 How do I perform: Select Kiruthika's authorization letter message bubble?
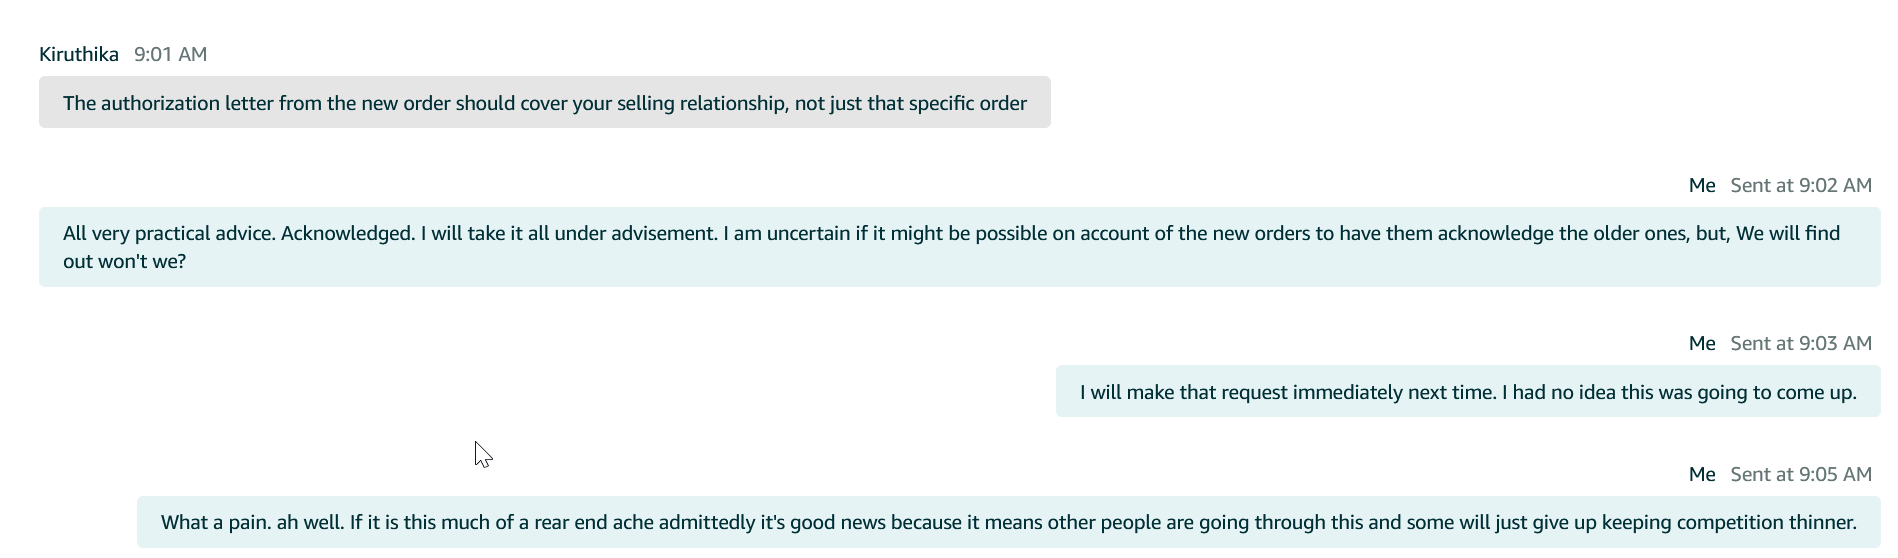coord(544,103)
